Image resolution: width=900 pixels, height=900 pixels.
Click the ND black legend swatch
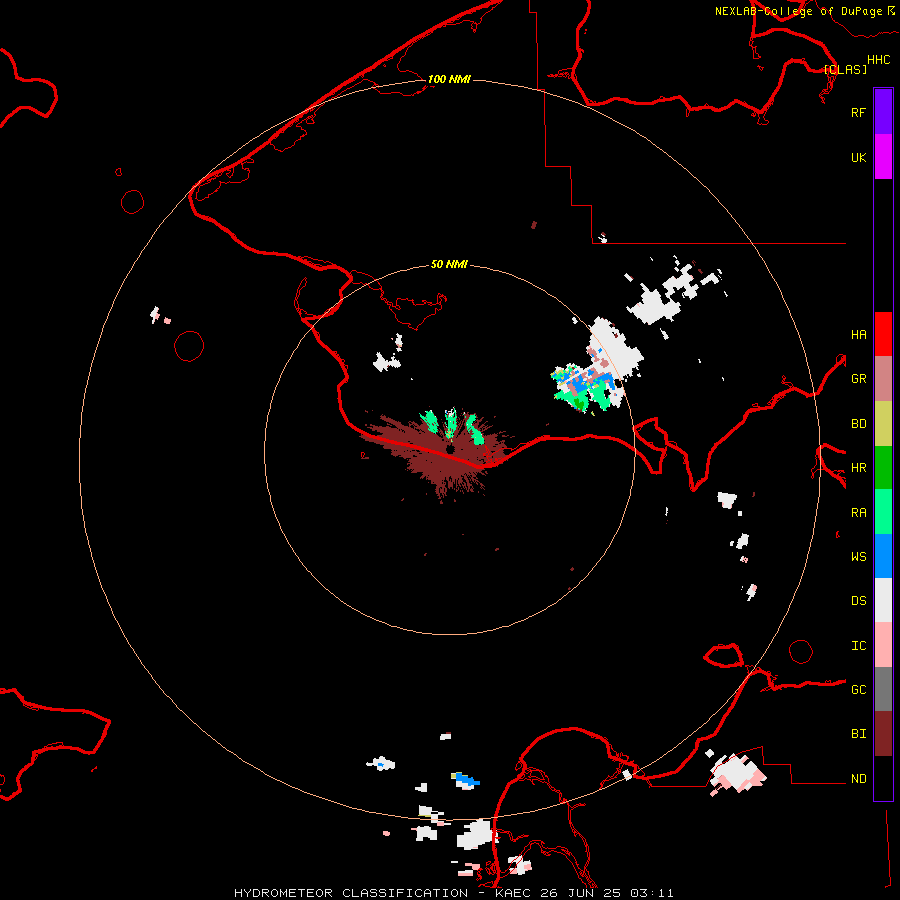click(883, 778)
